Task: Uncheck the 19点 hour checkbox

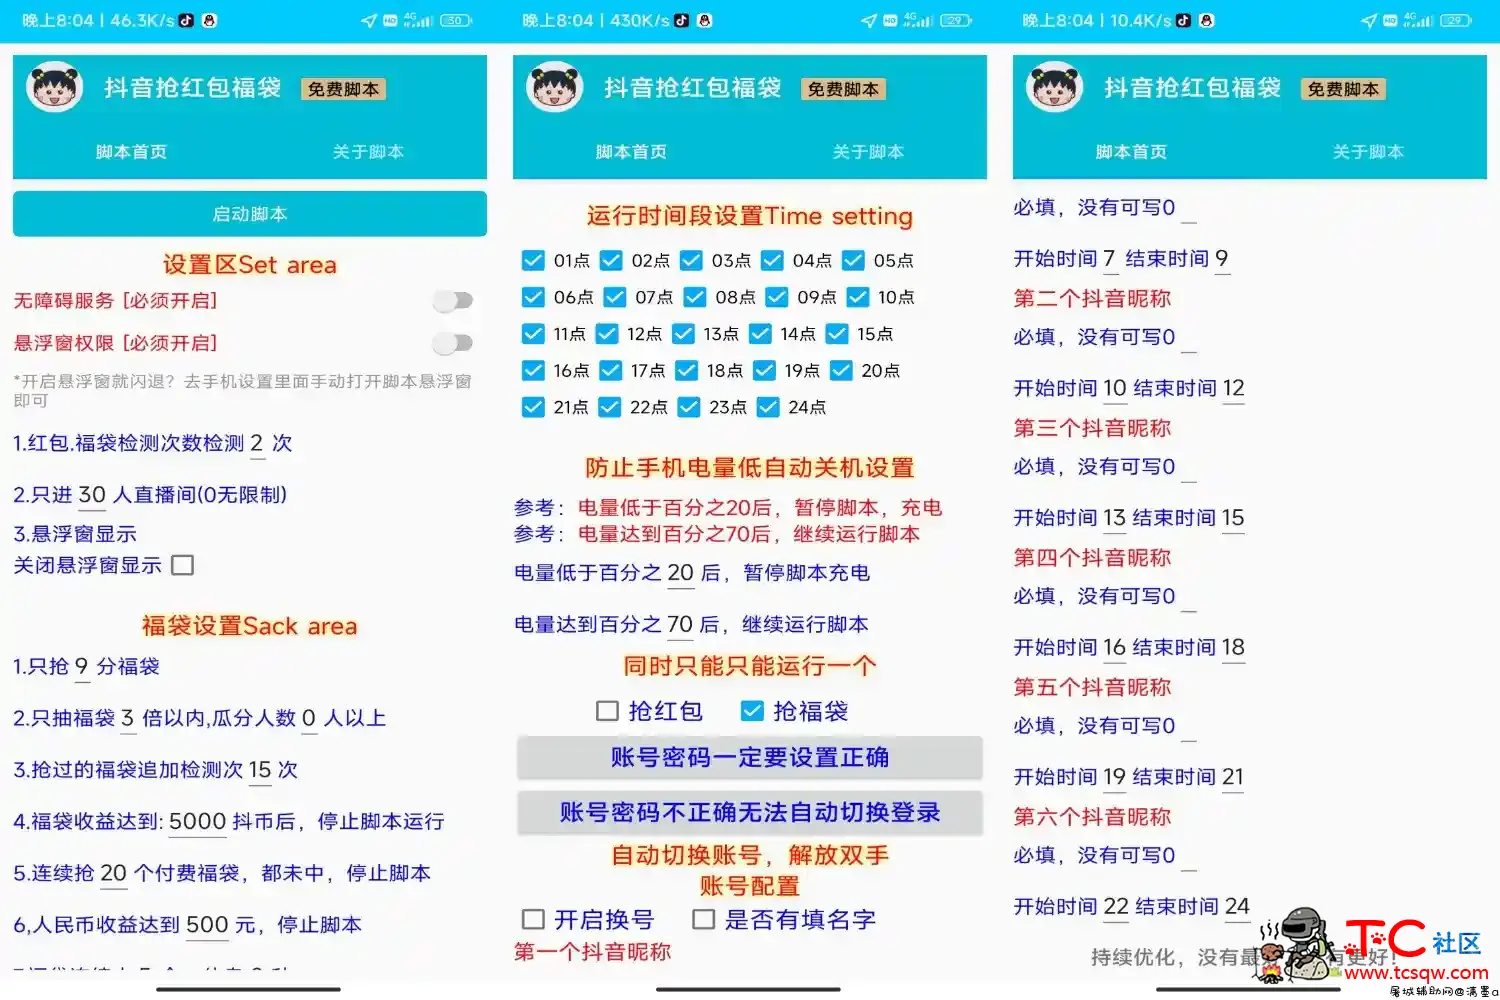Action: 764,371
